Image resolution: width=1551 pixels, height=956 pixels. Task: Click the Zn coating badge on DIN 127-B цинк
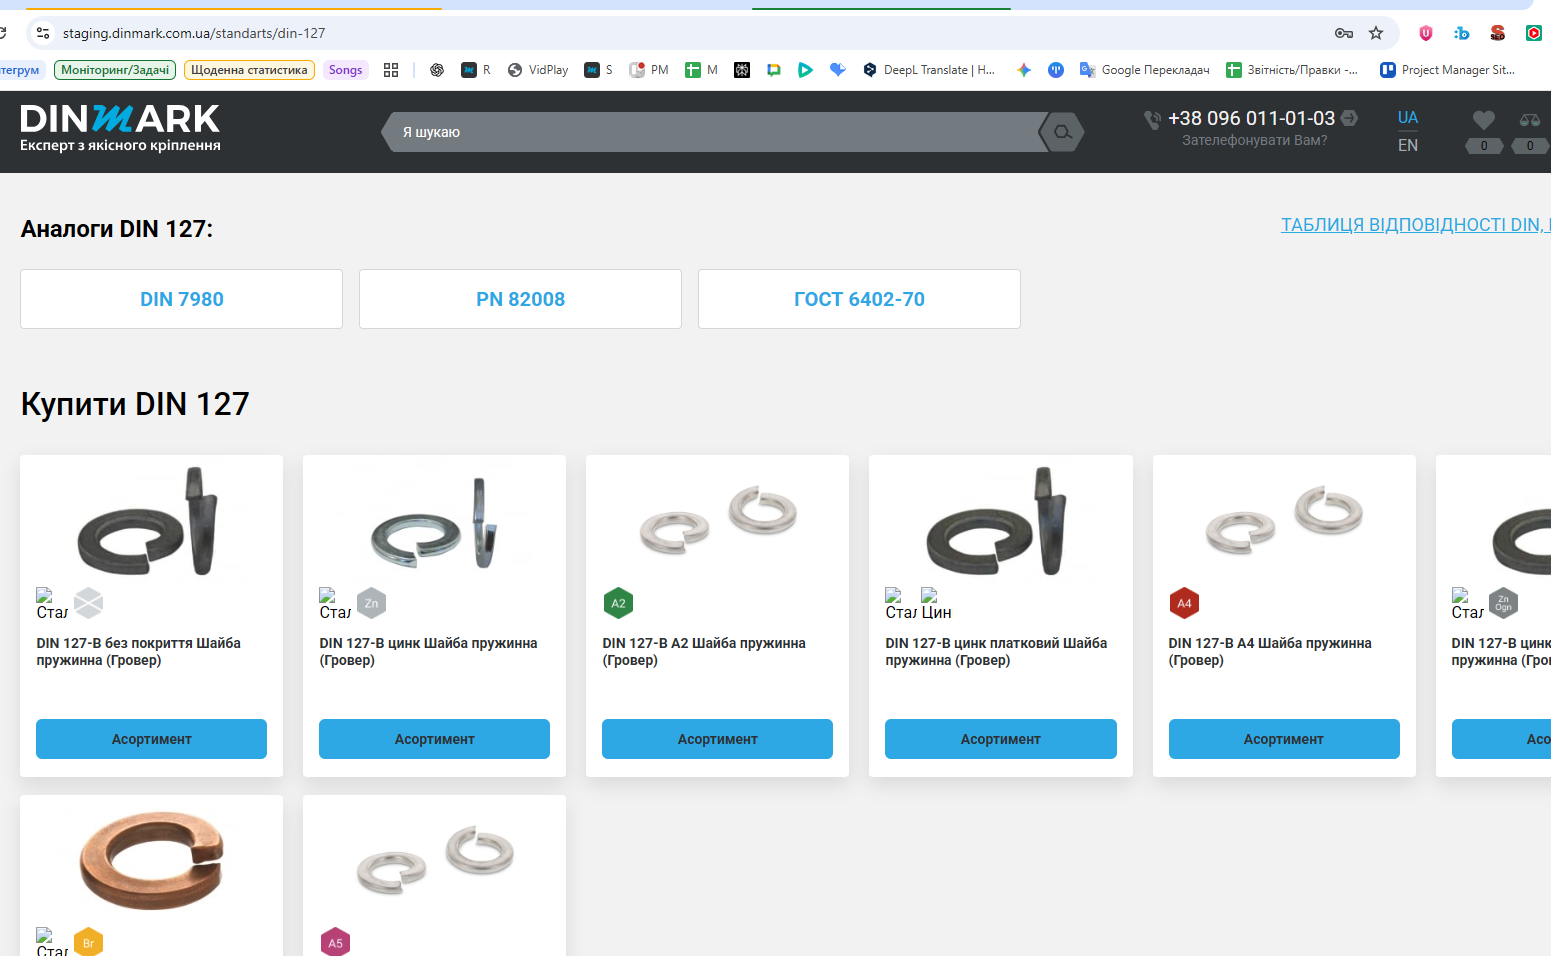tap(371, 603)
